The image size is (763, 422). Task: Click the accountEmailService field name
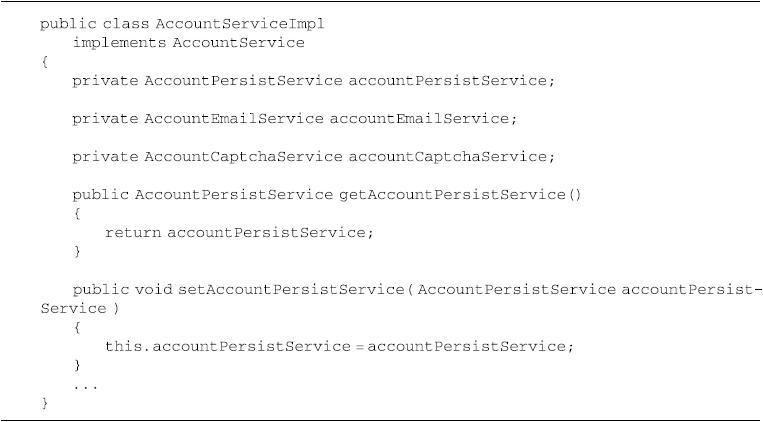(421, 119)
